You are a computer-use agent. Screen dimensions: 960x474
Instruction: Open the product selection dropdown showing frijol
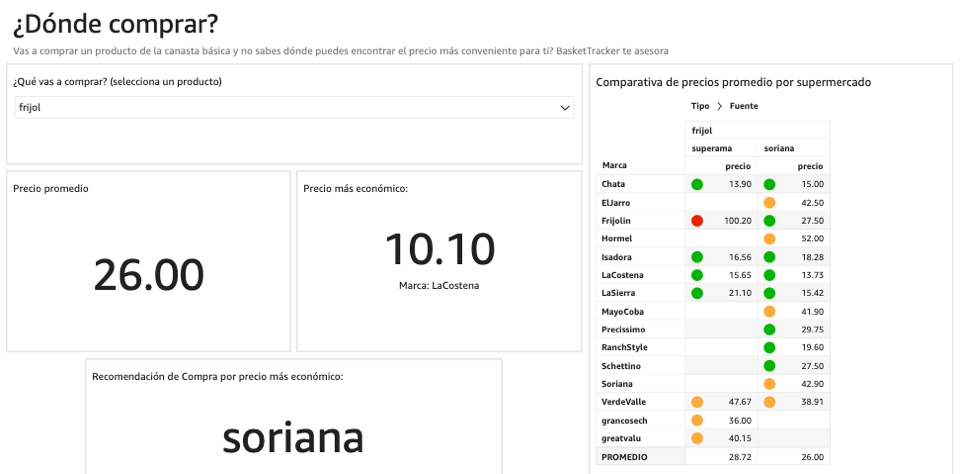294,108
